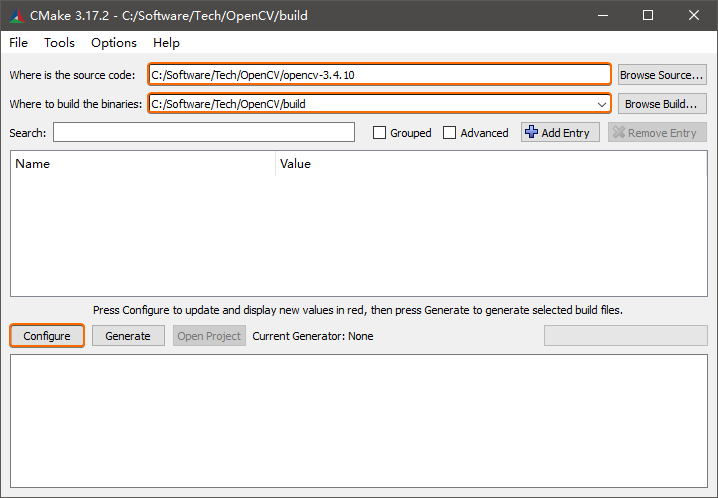Click the source code path field
The height and width of the screenshot is (498, 718).
pos(379,75)
